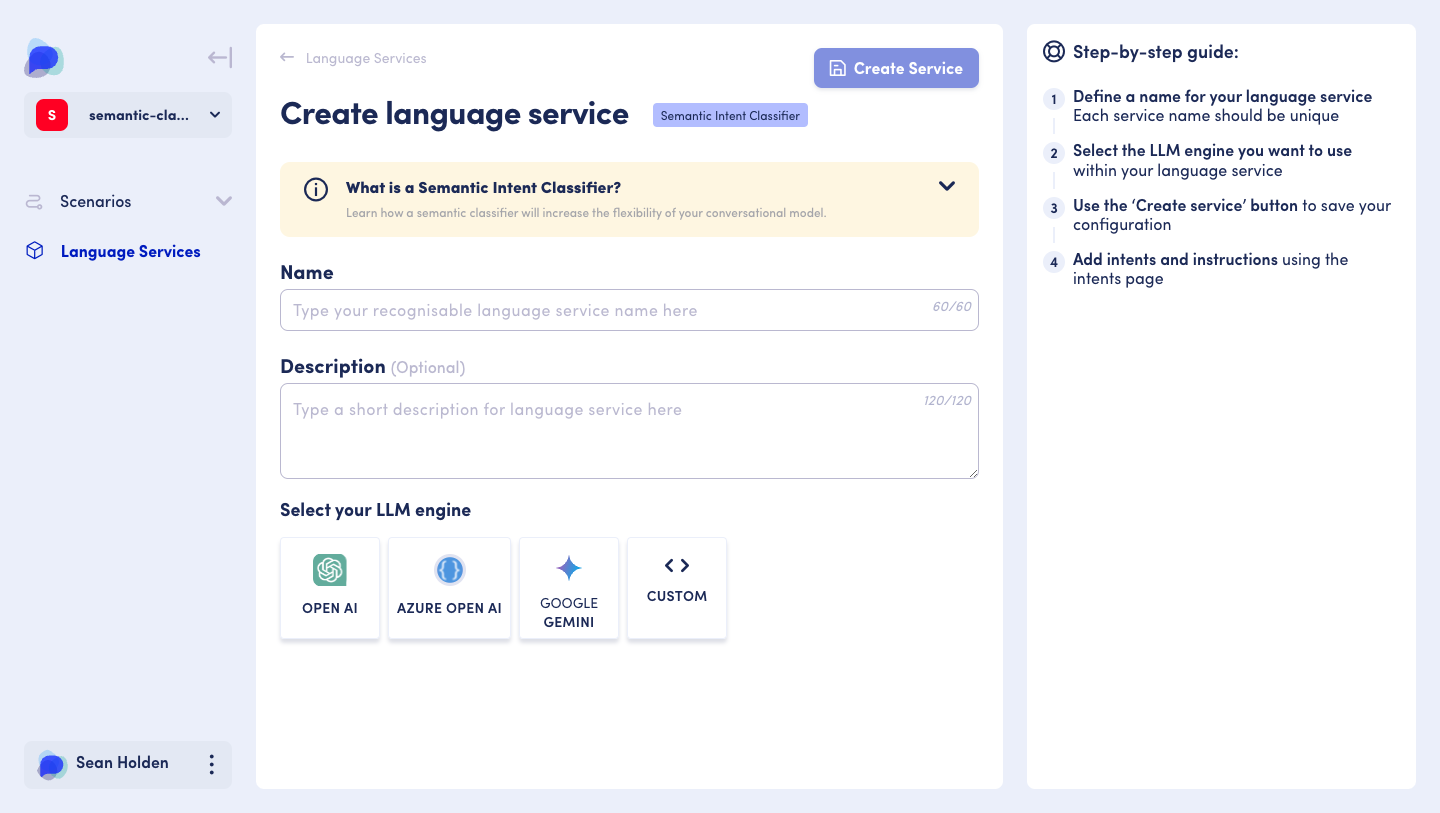Select the Open AI engine icon

330,570
